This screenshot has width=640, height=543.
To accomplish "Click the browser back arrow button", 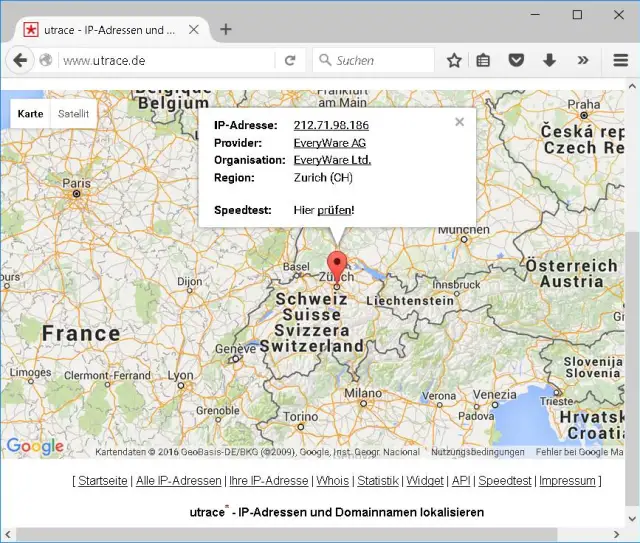I will [x=19, y=60].
